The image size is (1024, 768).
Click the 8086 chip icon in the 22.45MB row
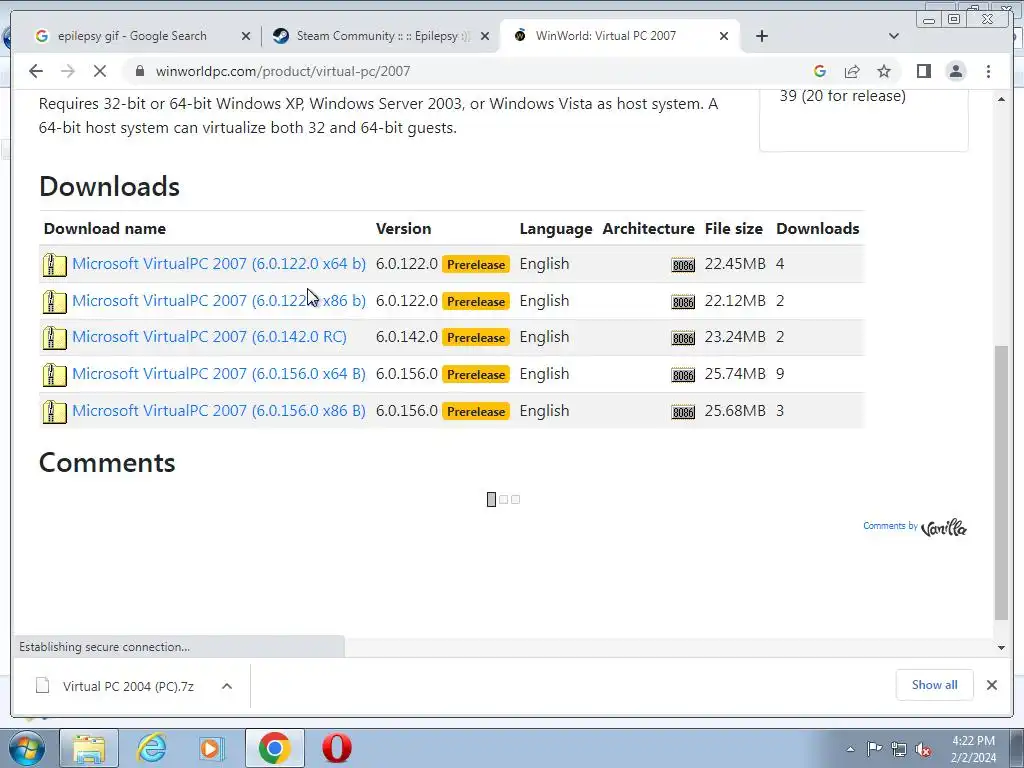[x=683, y=264]
